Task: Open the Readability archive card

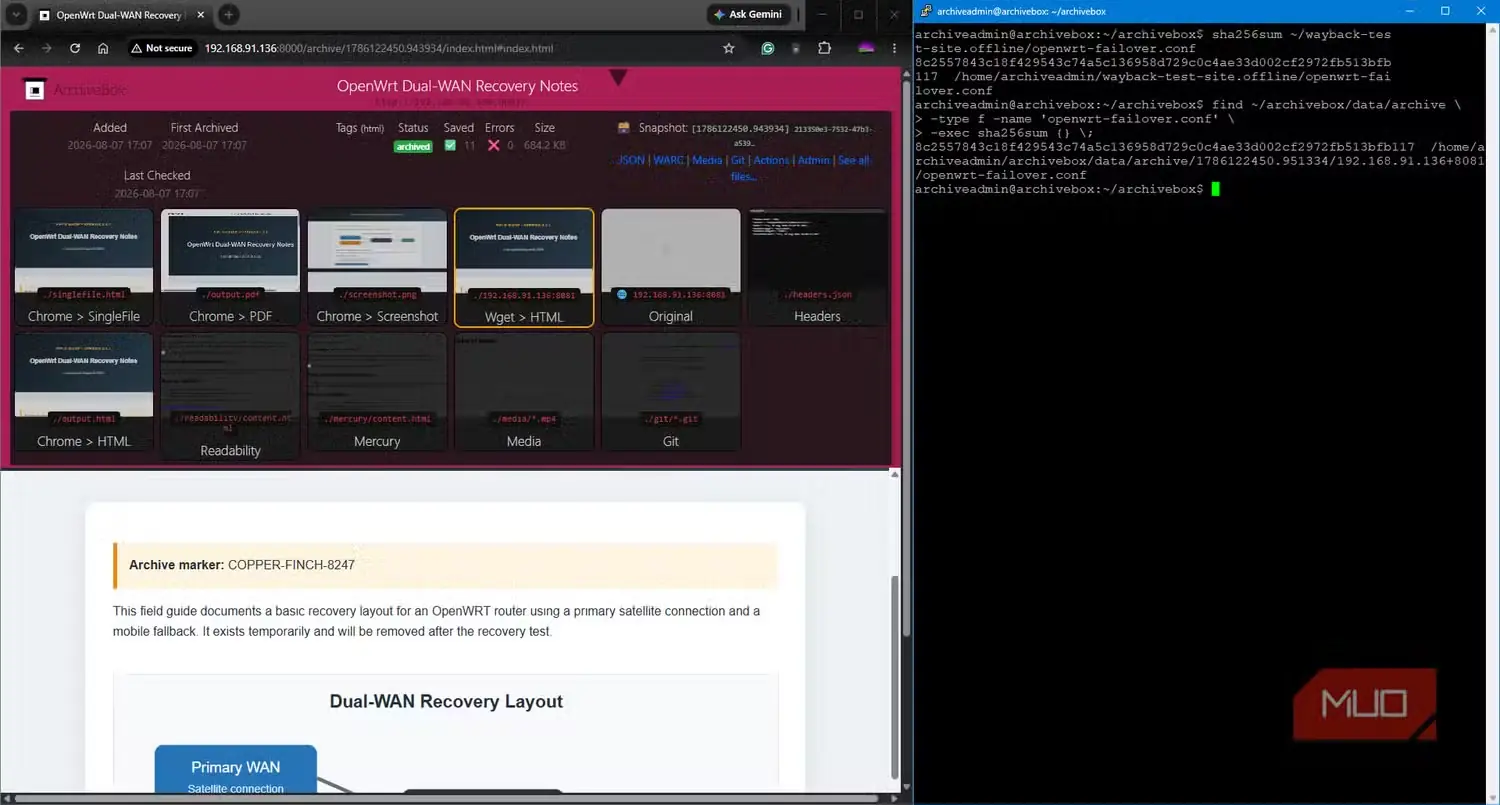Action: tap(230, 395)
